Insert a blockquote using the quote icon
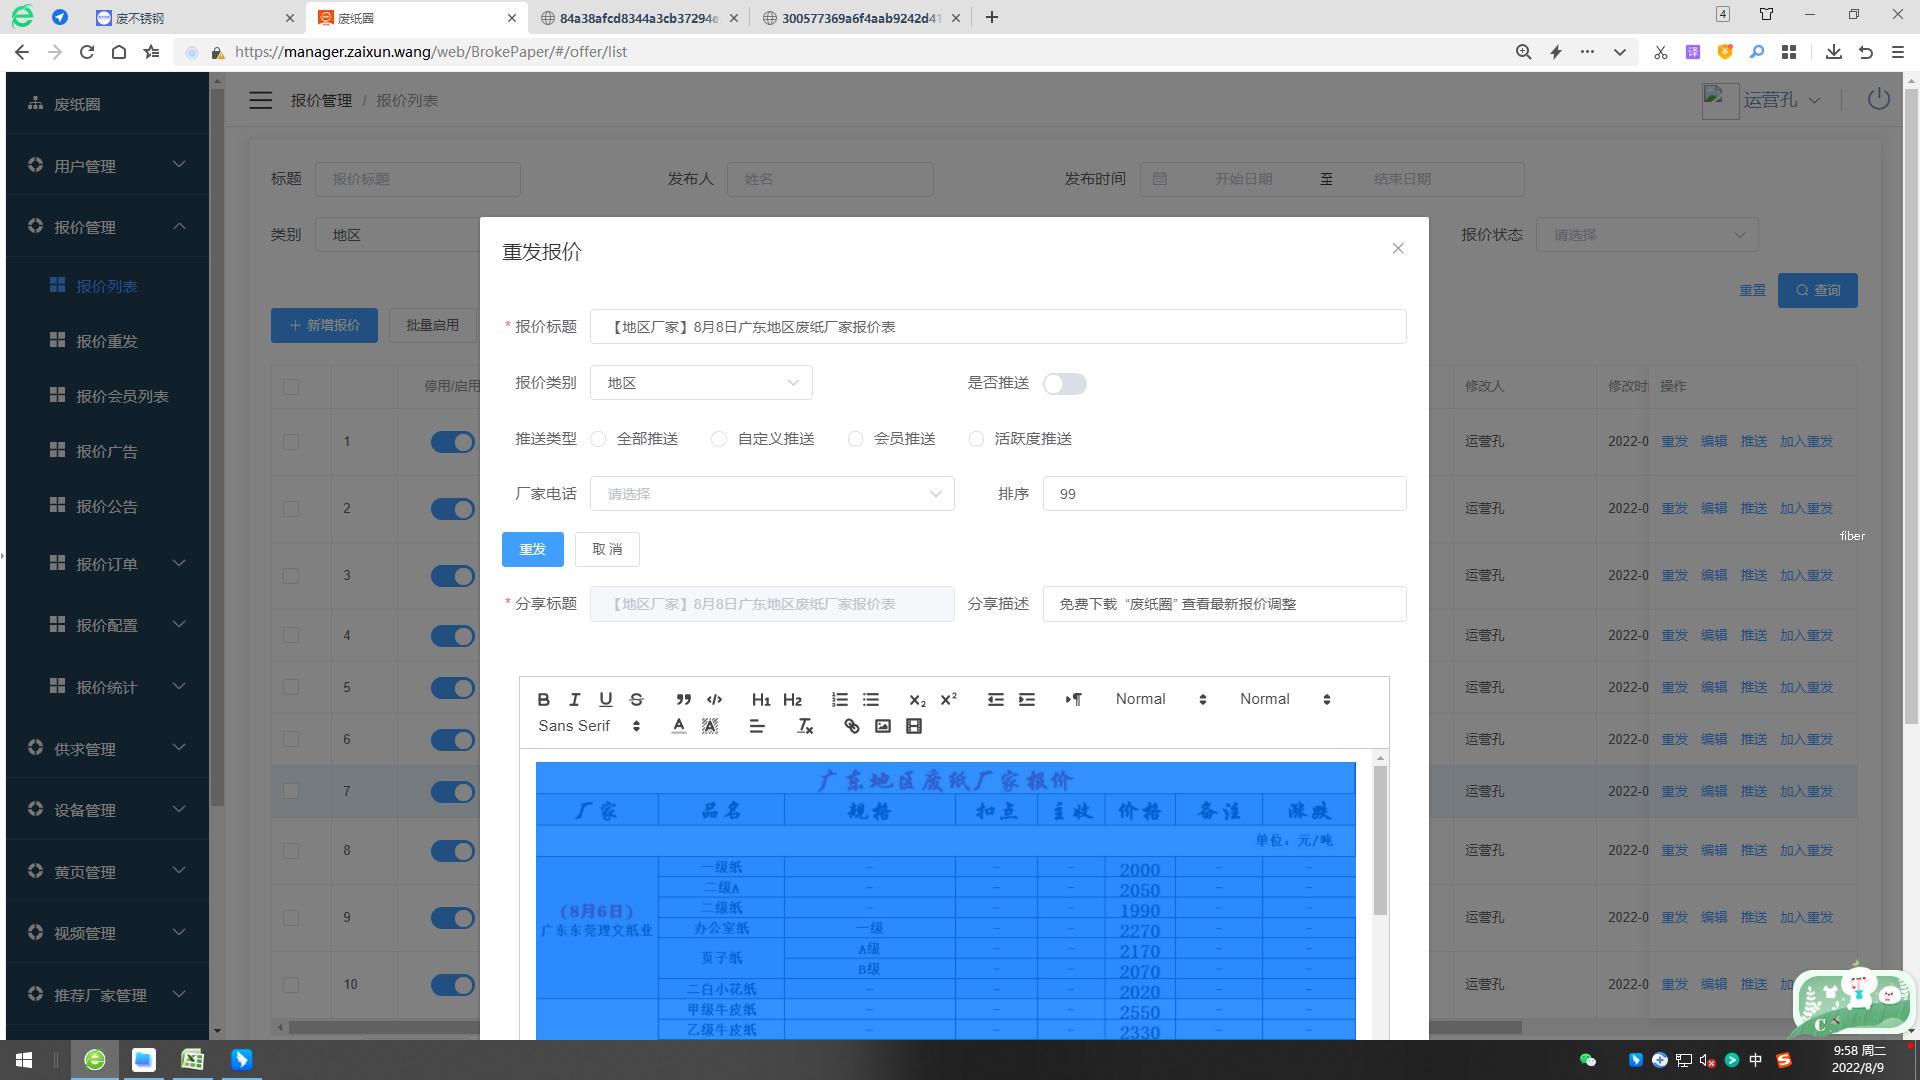The height and width of the screenshot is (1080, 1920). coord(683,700)
